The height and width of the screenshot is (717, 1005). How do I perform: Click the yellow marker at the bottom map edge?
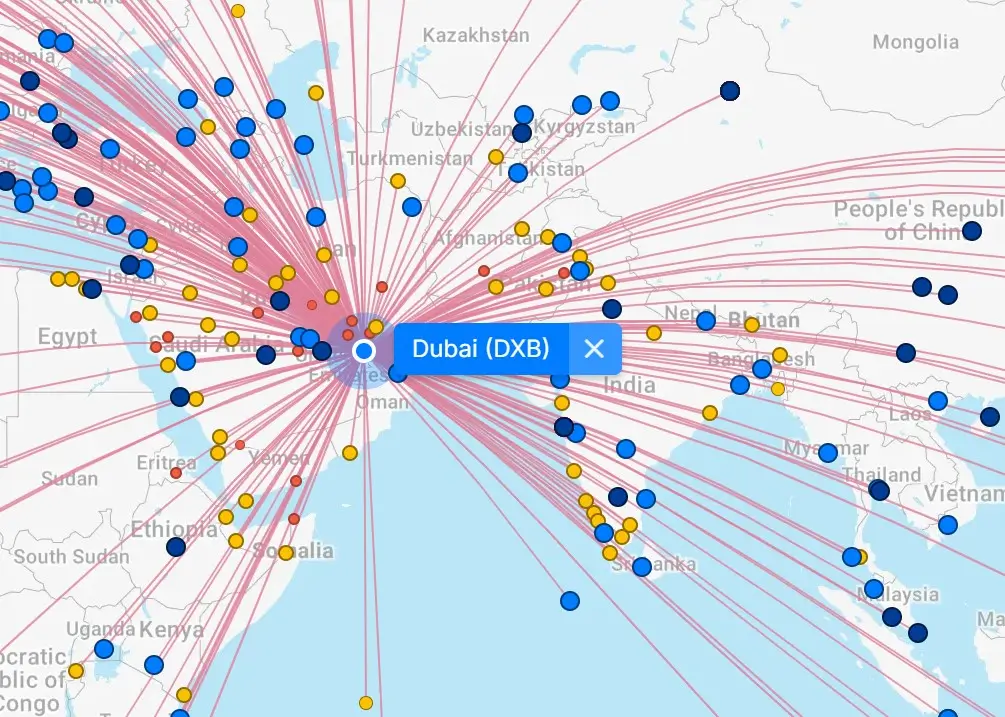click(366, 703)
